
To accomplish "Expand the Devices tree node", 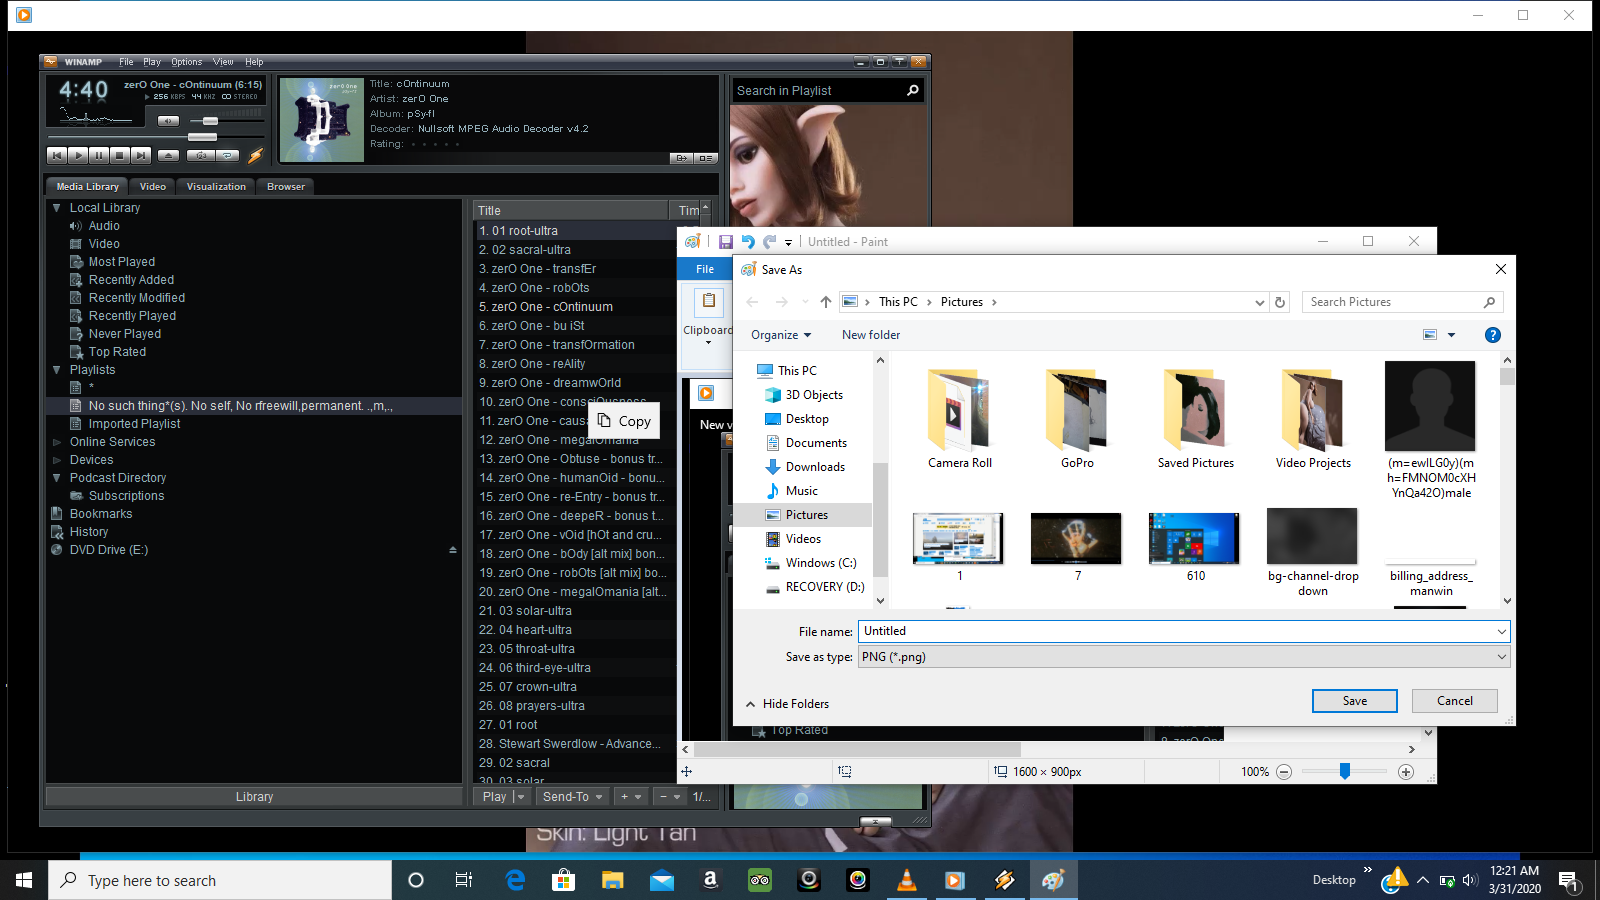I will coord(57,460).
